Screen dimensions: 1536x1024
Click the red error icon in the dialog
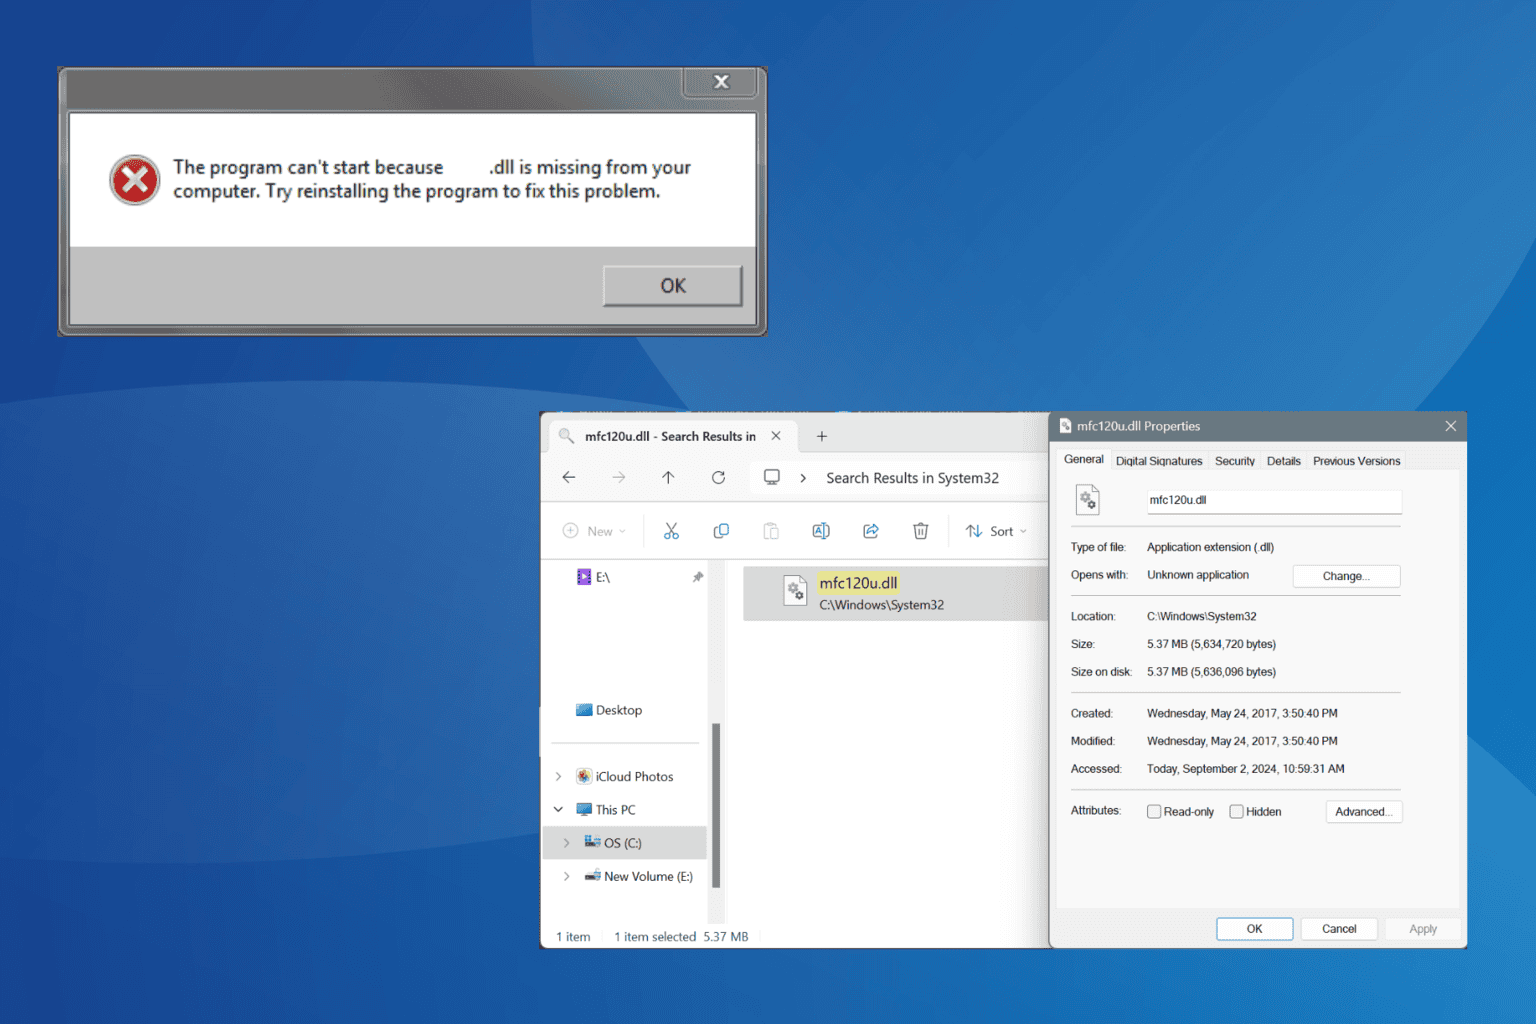pos(135,180)
